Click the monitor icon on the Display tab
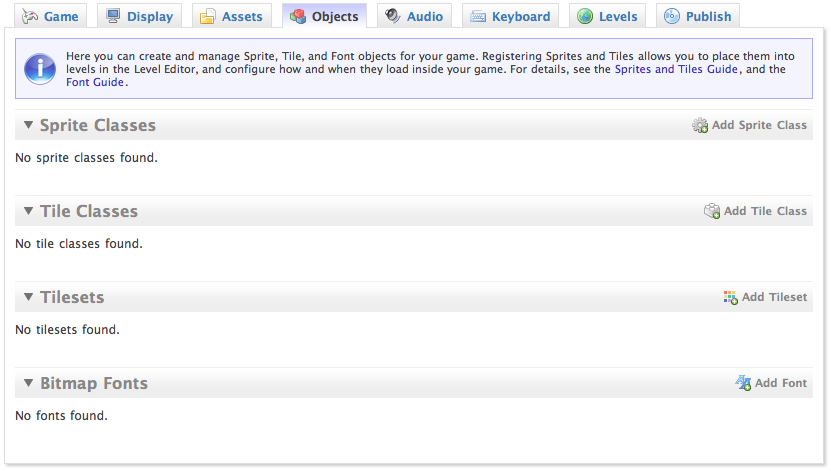This screenshot has height=471, width=831. [x=114, y=16]
